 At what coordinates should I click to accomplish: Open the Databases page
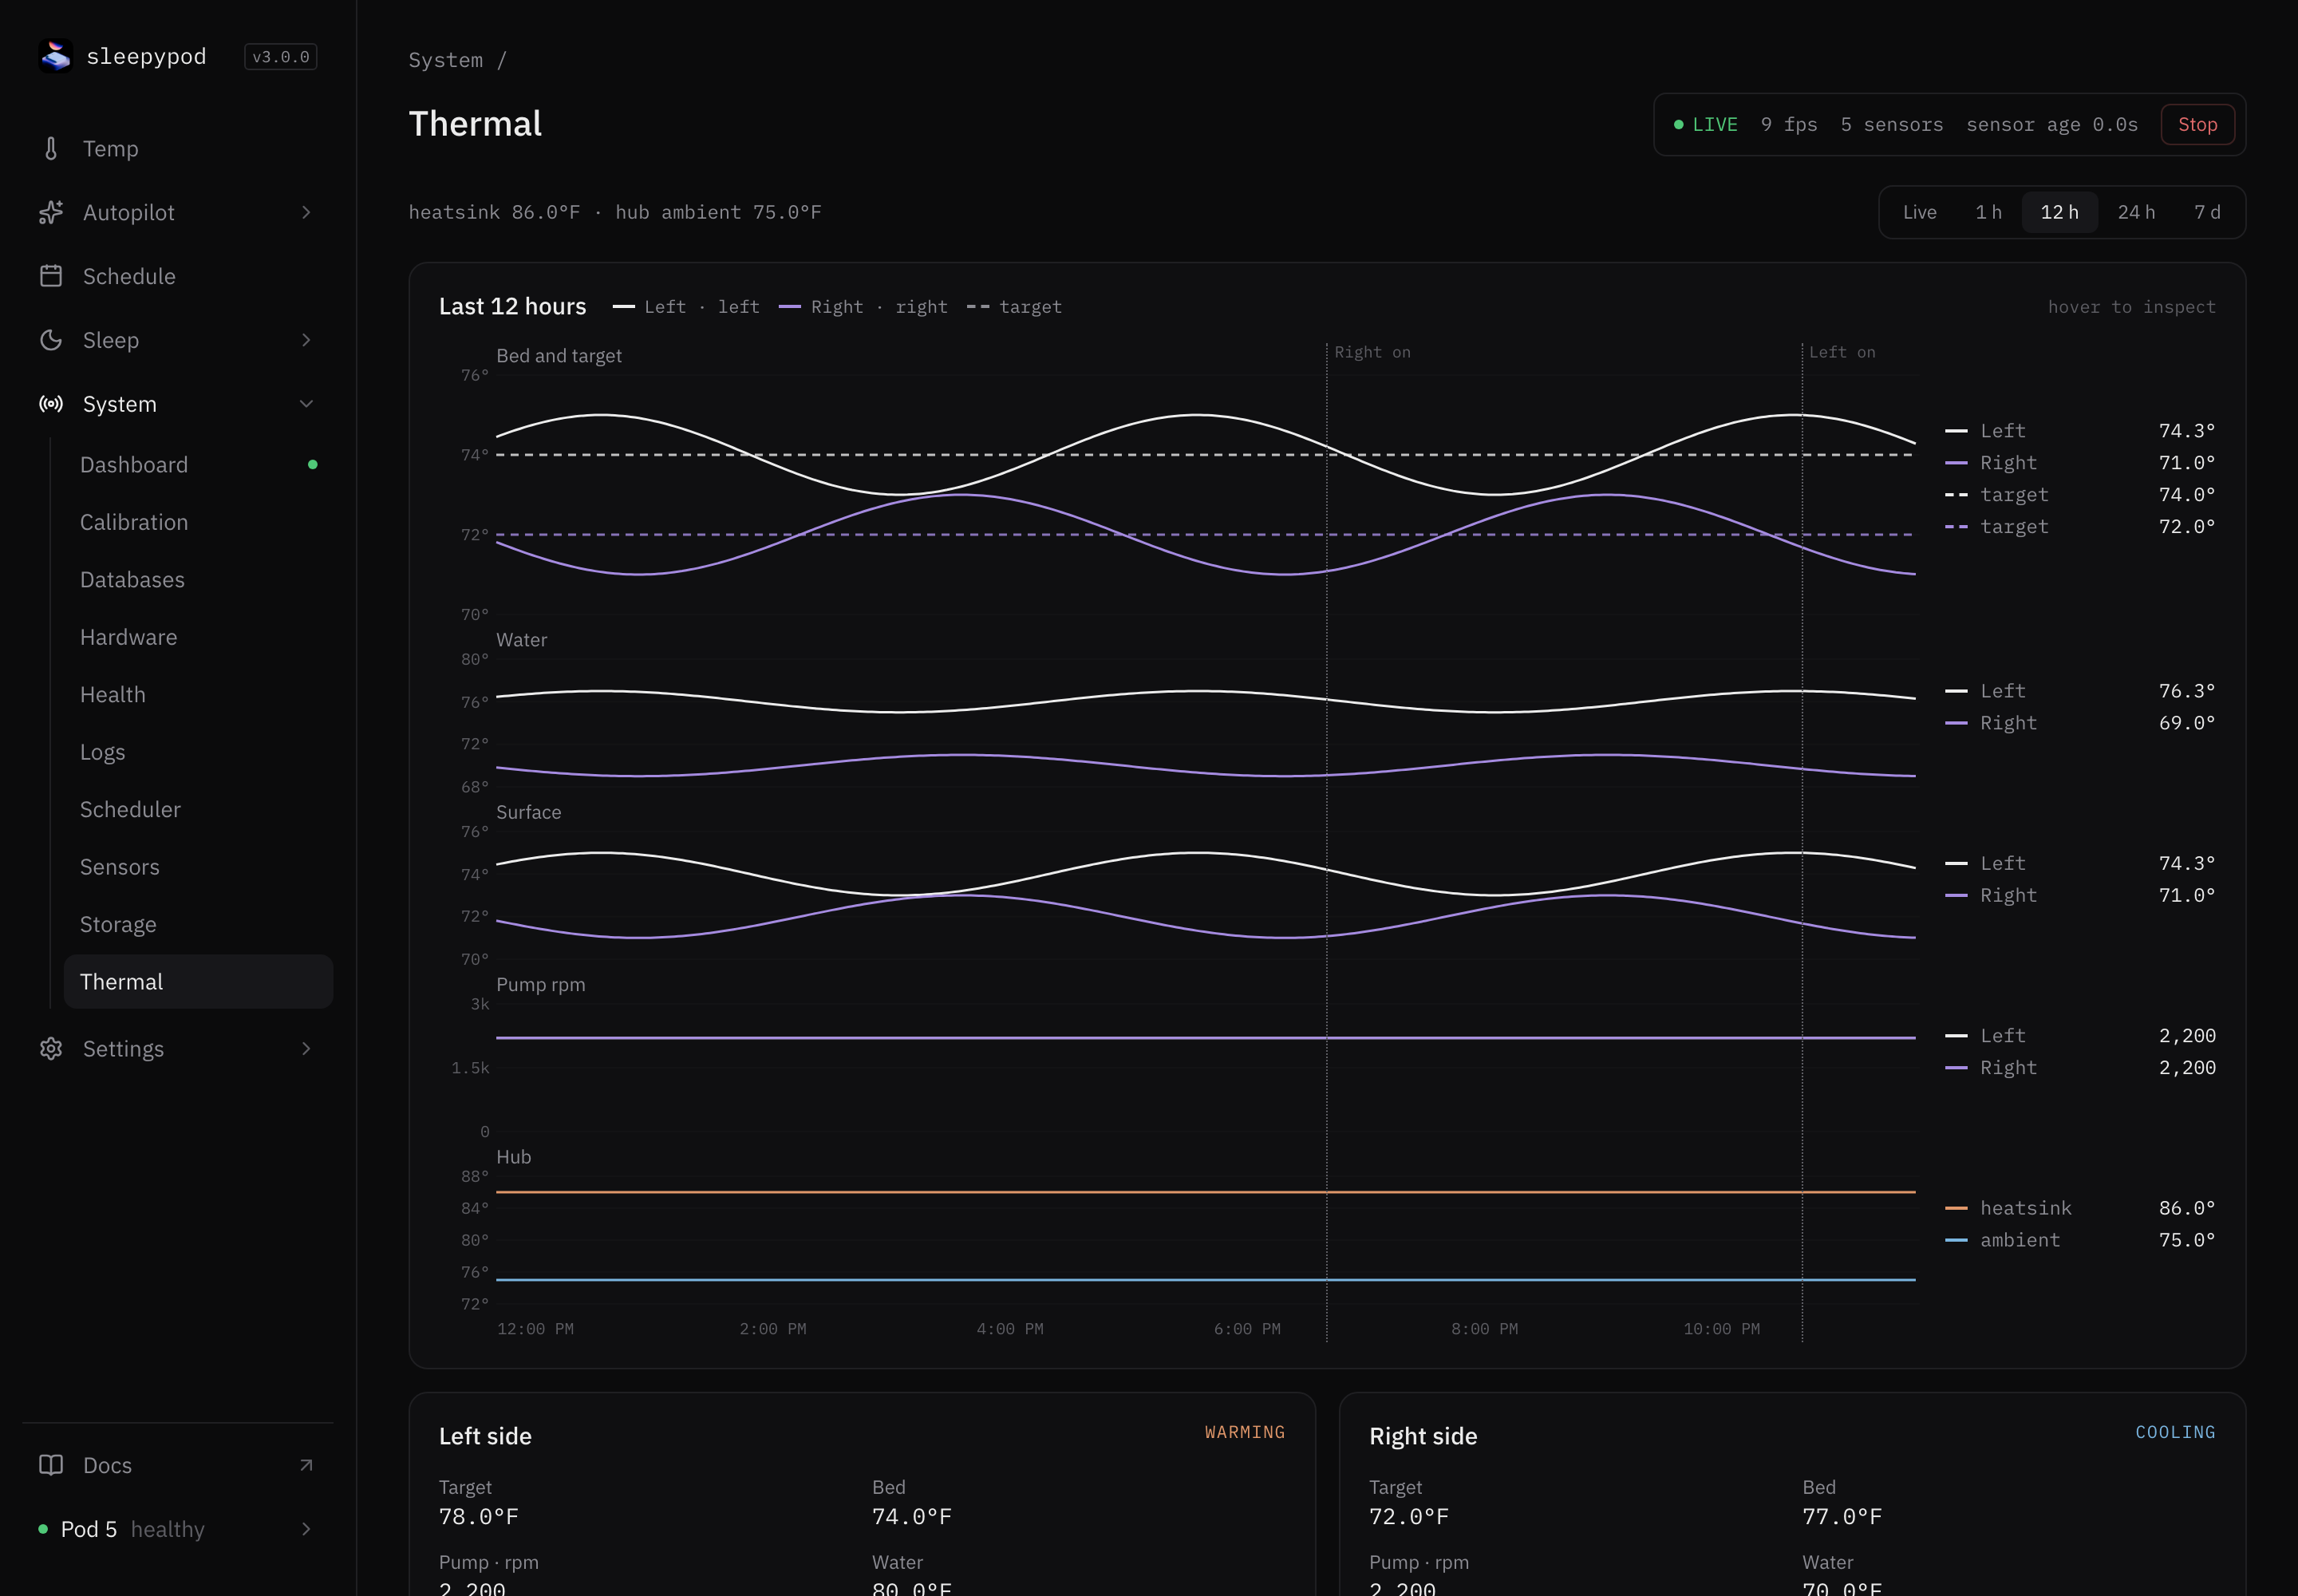198,580
